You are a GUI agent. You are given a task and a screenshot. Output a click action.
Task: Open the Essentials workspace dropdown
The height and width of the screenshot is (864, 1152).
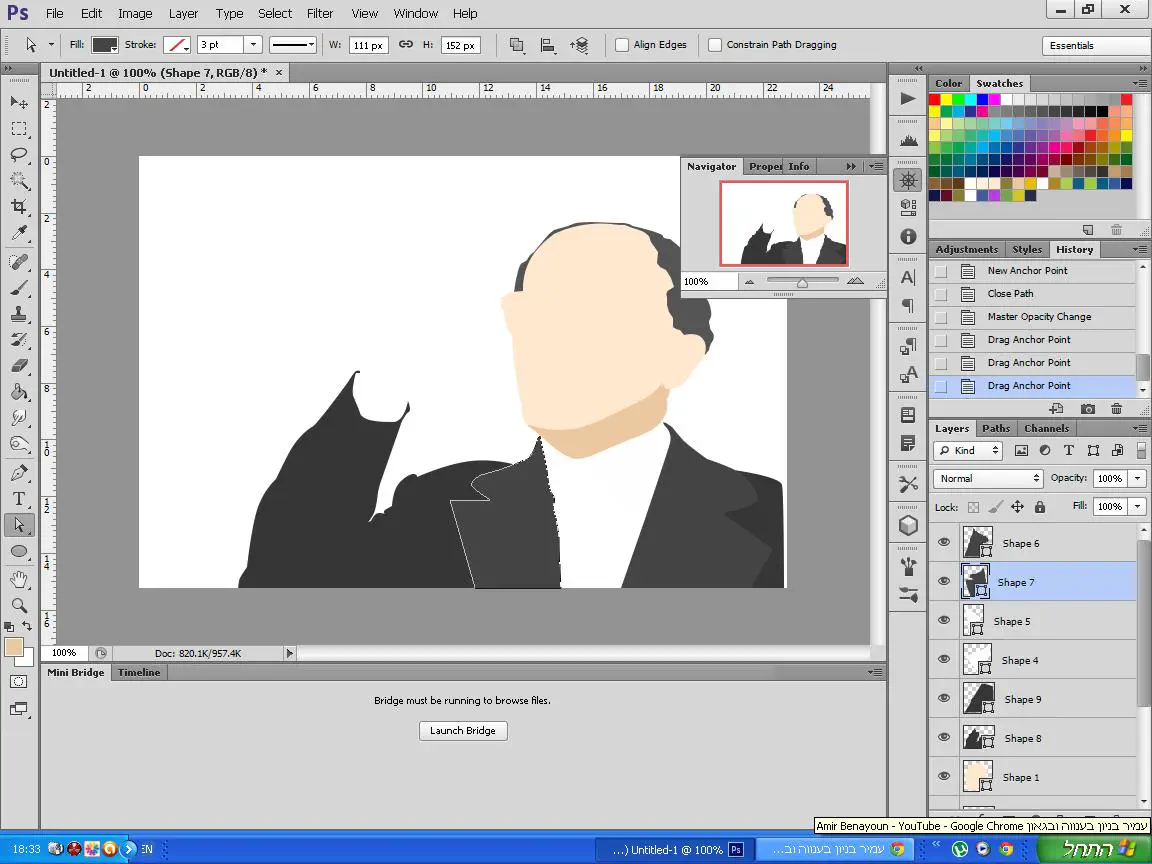coord(1095,46)
